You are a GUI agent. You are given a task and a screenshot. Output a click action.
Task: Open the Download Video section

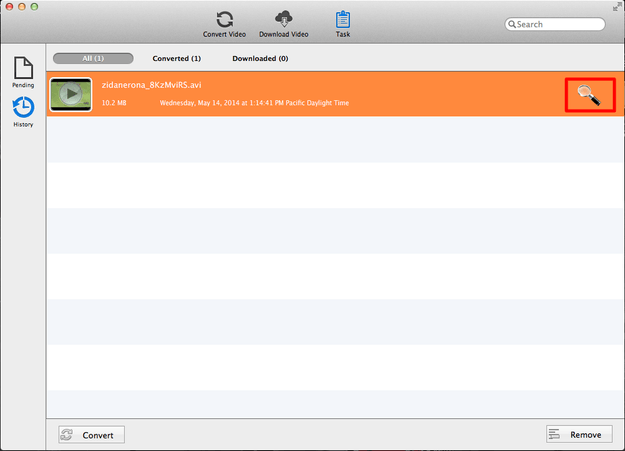(x=284, y=24)
